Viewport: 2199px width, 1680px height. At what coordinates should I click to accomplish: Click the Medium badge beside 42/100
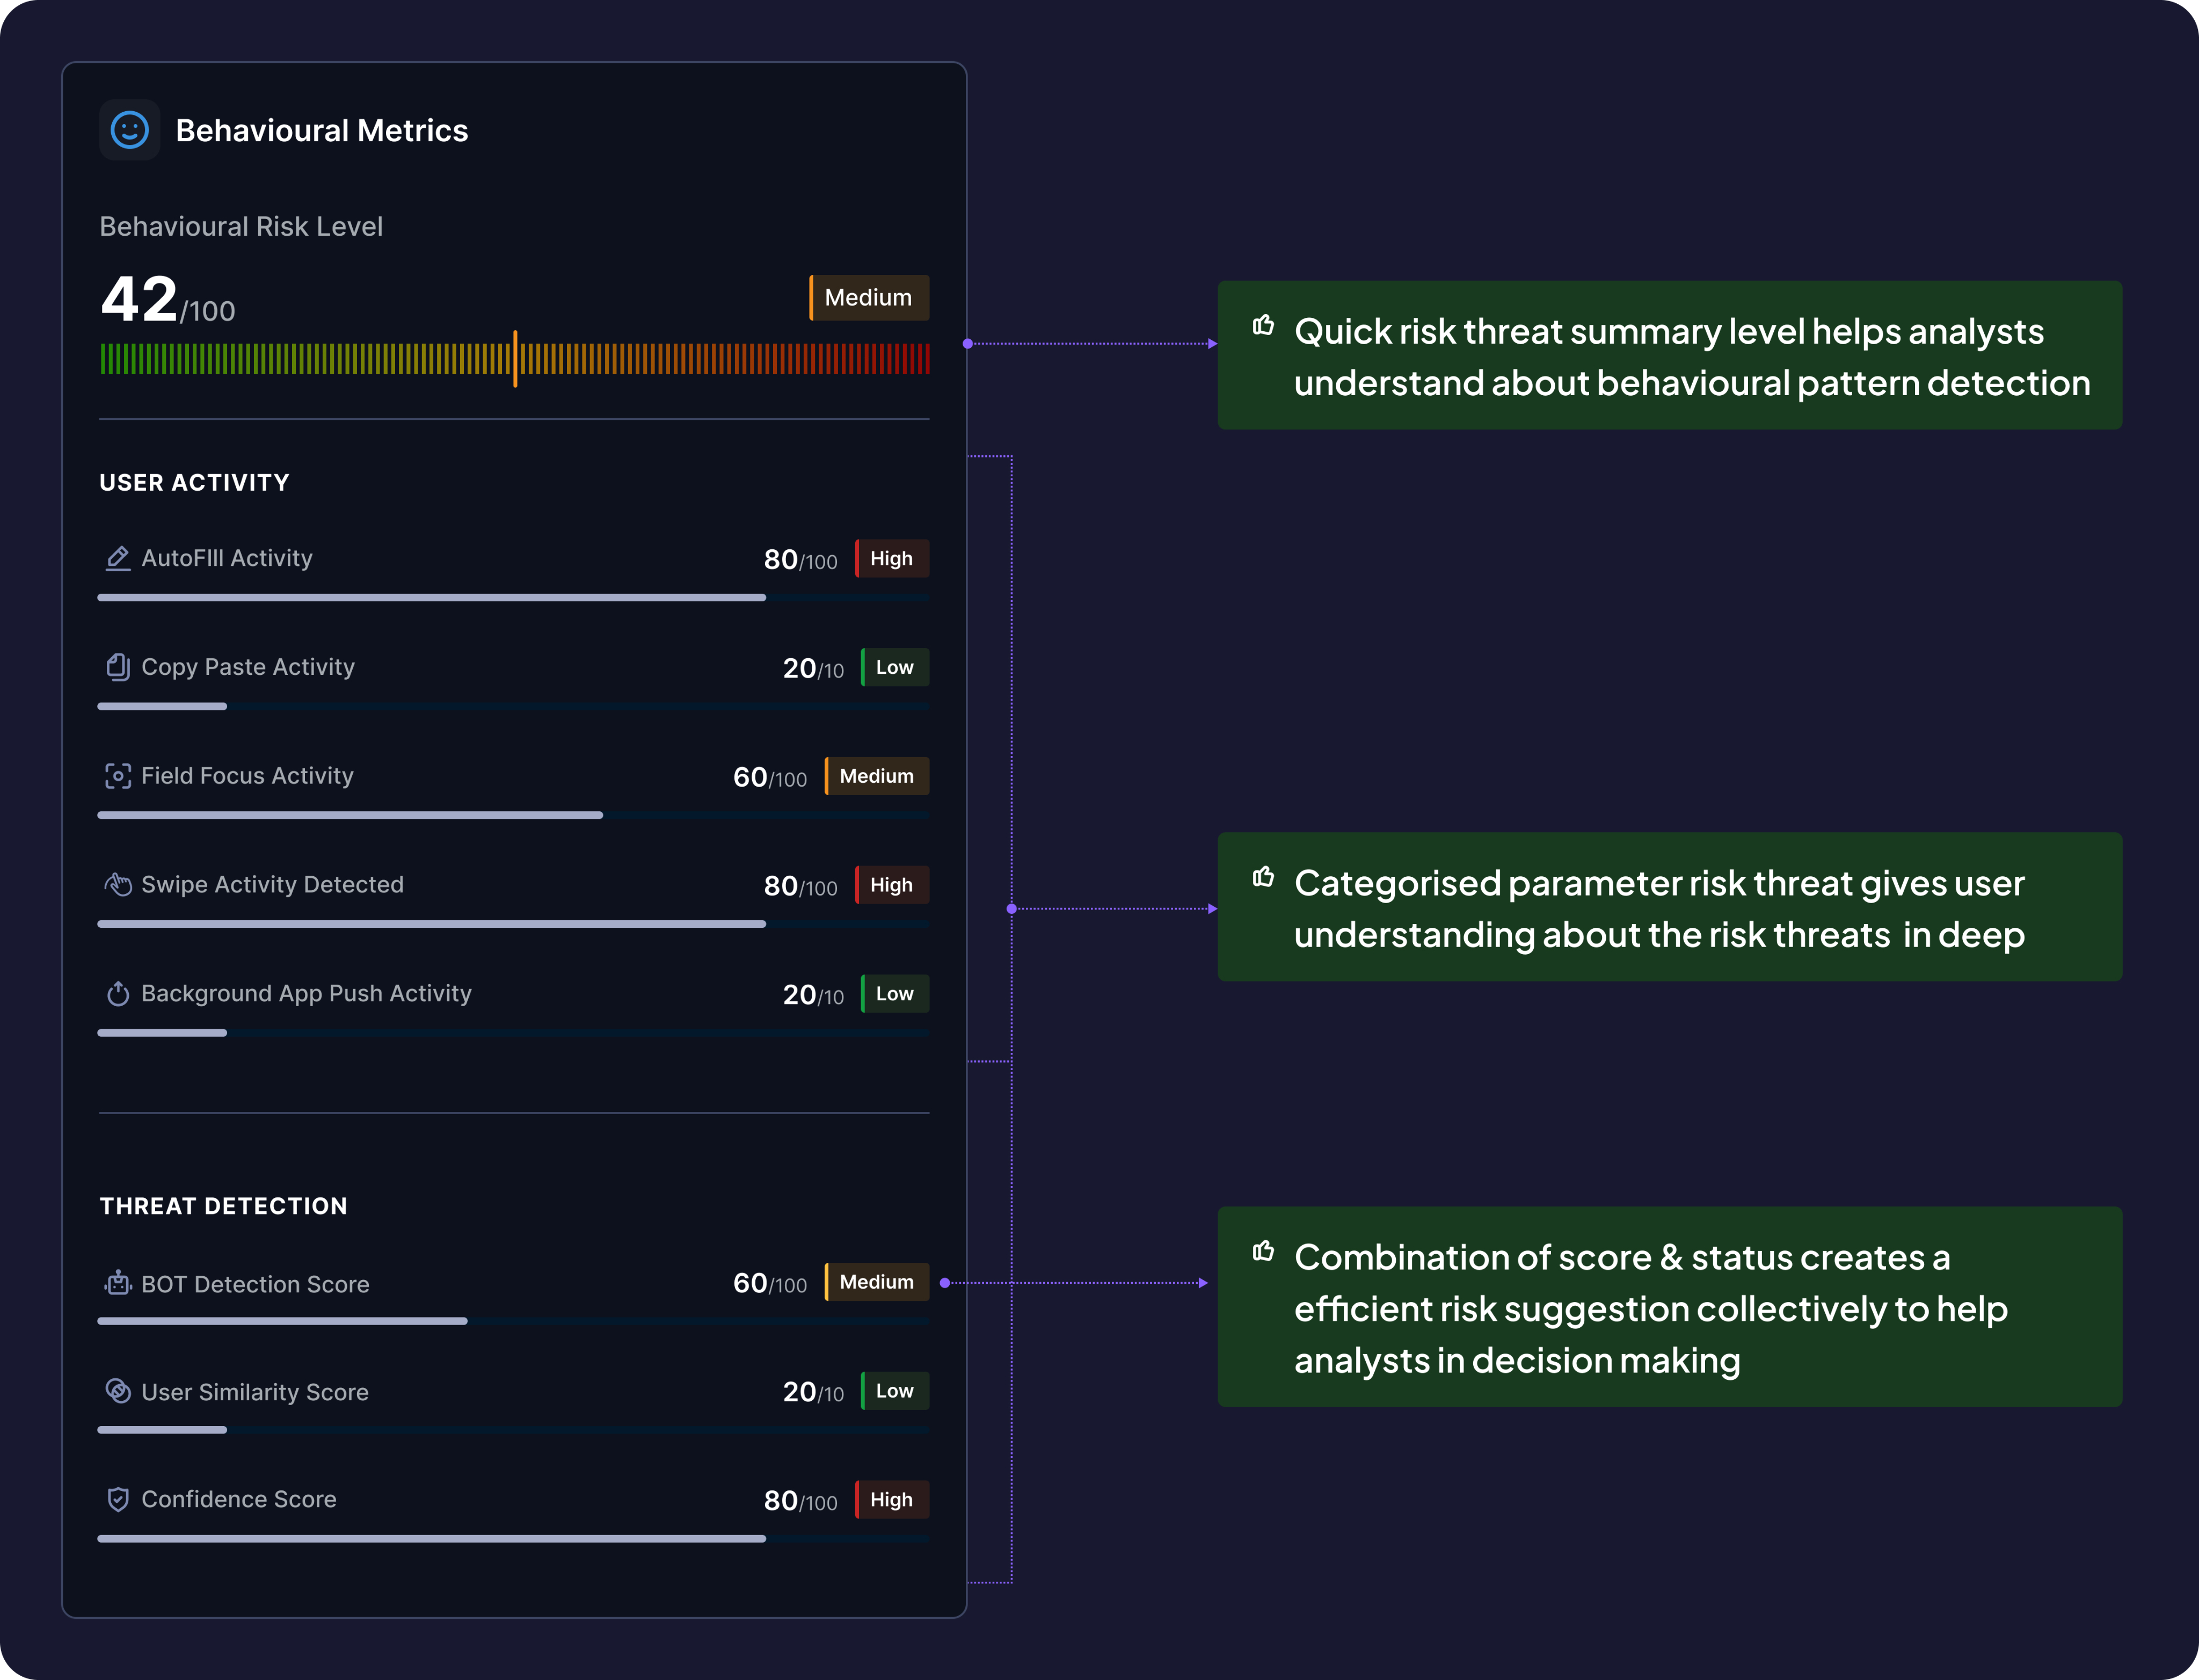868,298
